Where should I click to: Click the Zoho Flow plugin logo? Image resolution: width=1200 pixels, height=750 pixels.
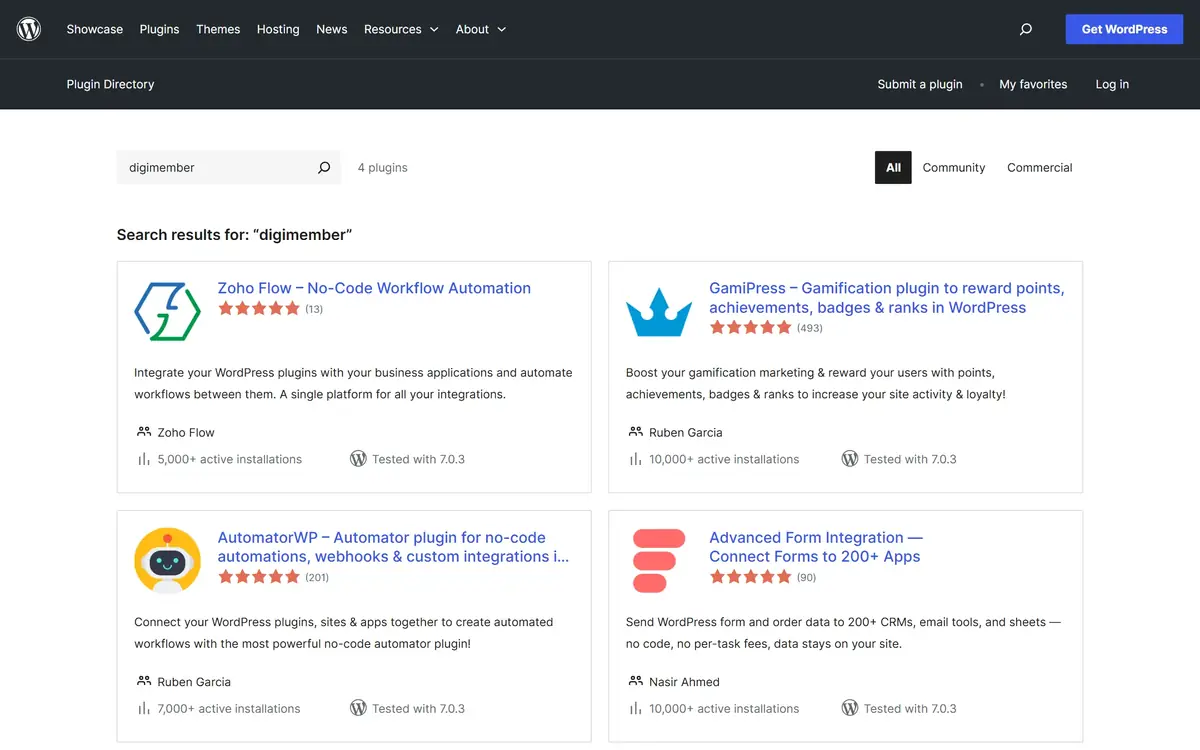coord(168,312)
